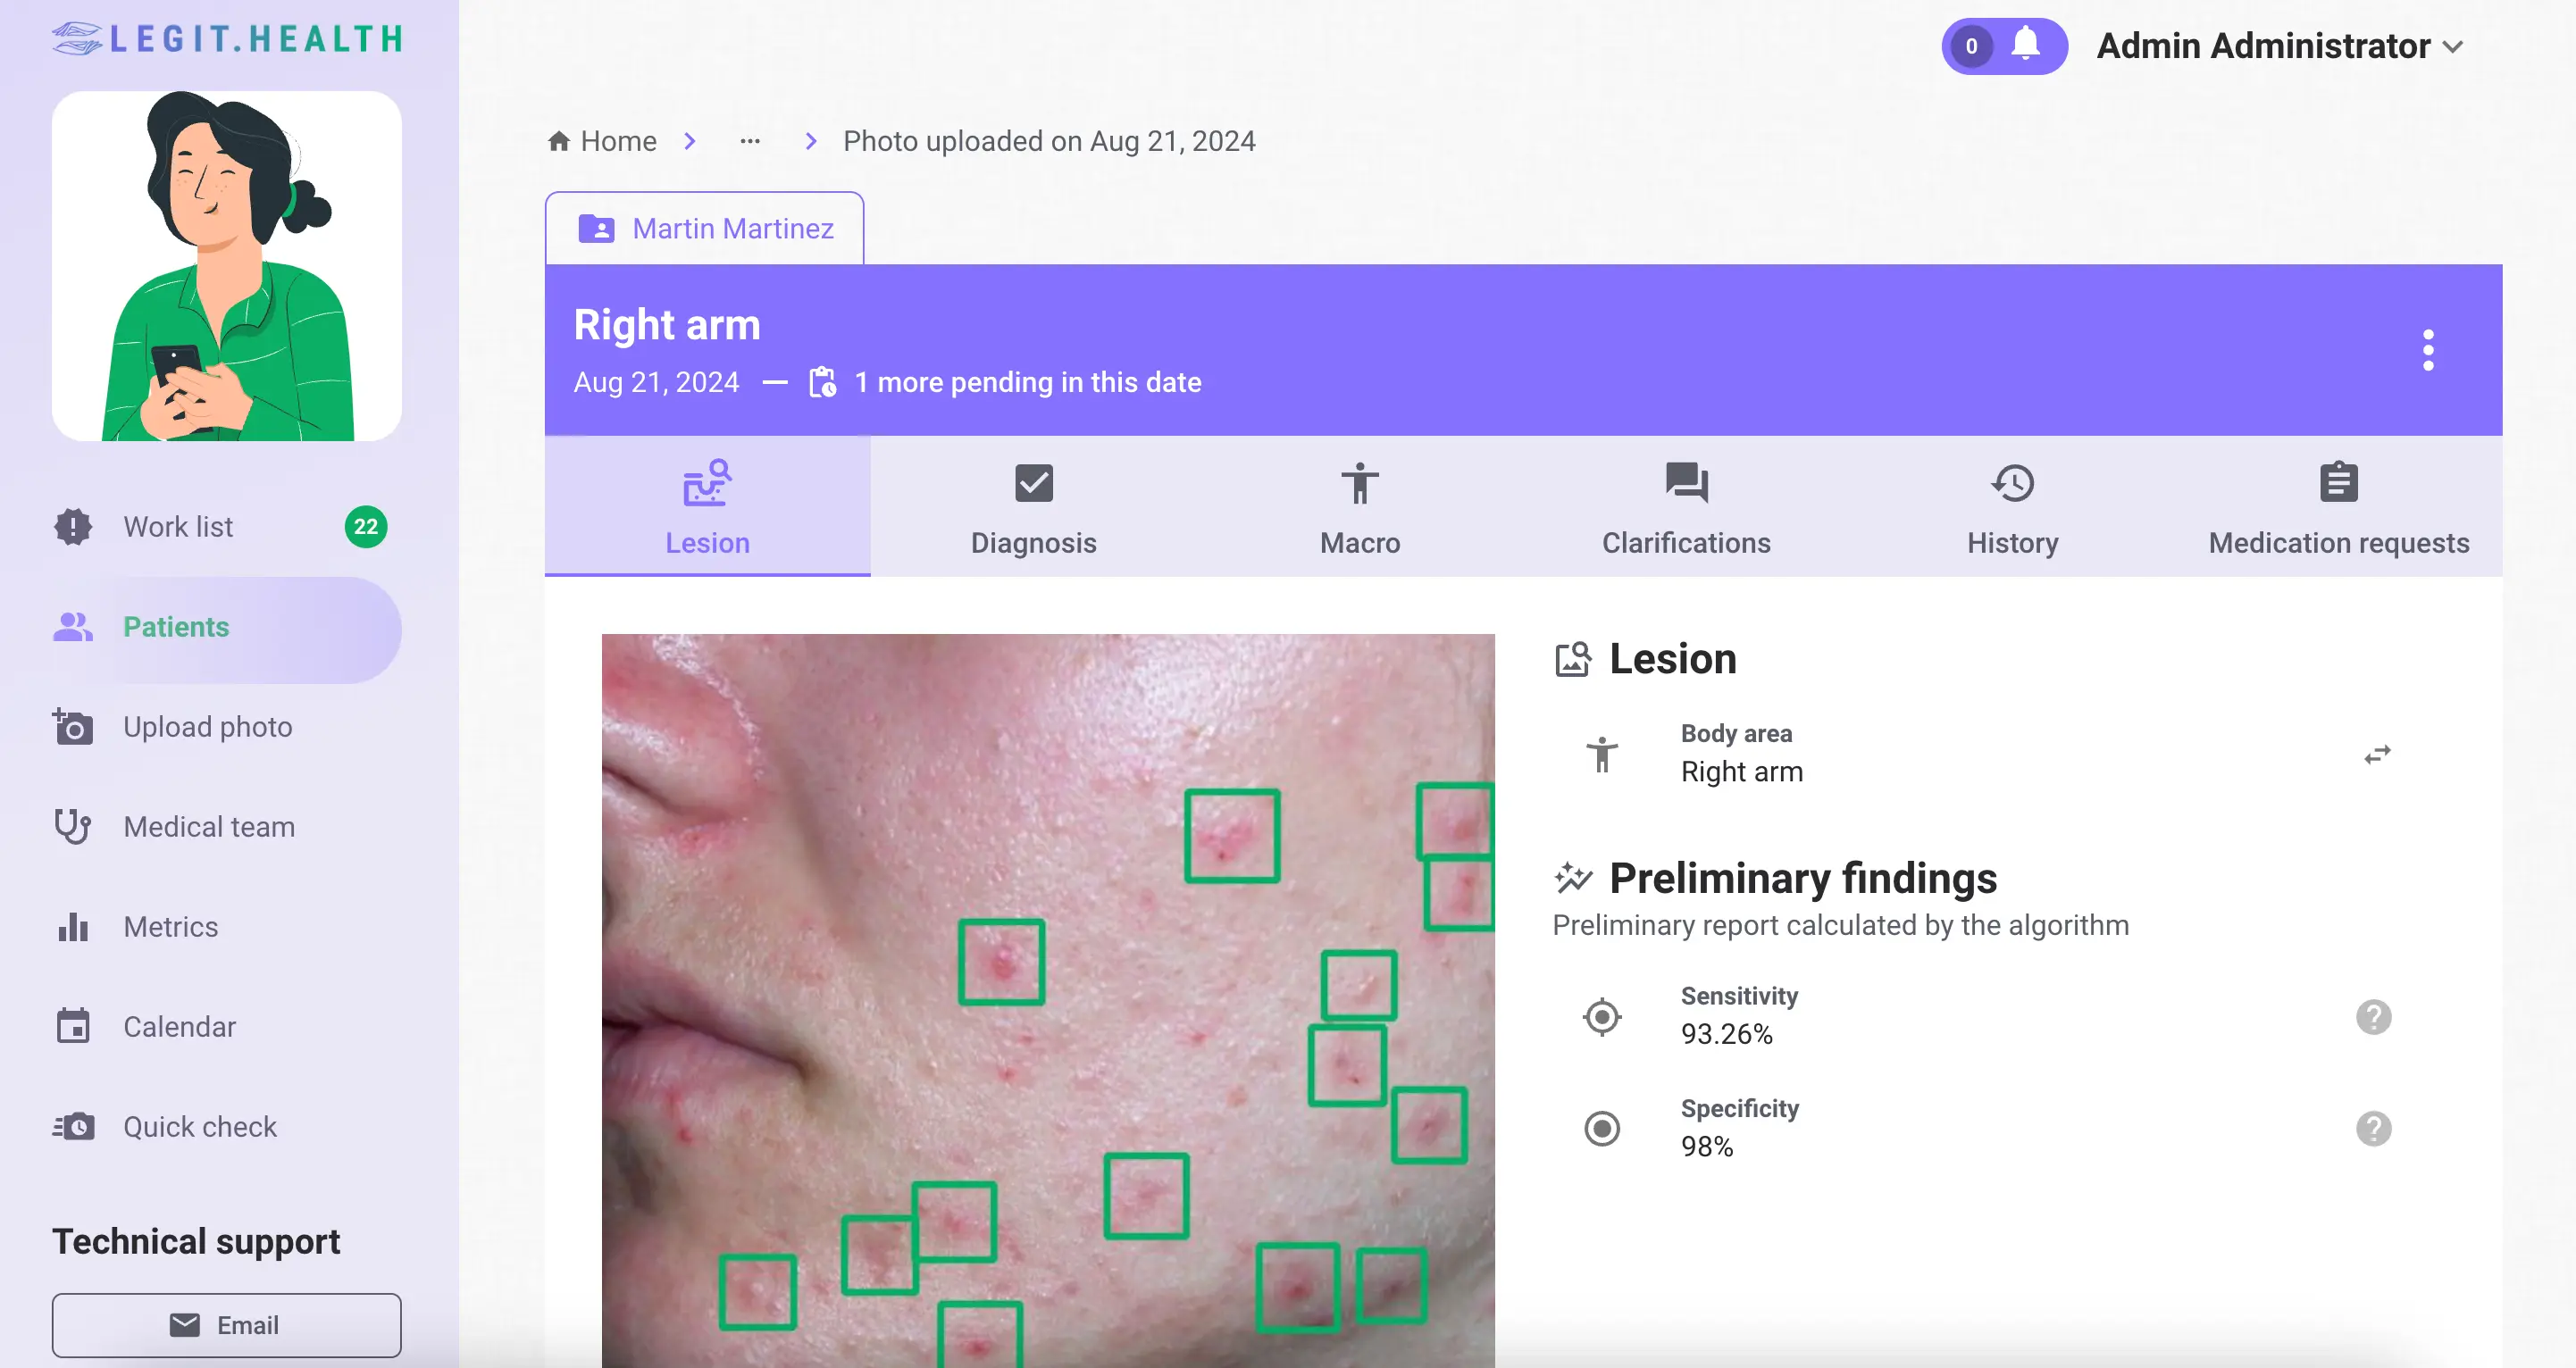Click the Calendar icon in the sidebar
Image resolution: width=2576 pixels, height=1368 pixels.
tap(73, 1026)
